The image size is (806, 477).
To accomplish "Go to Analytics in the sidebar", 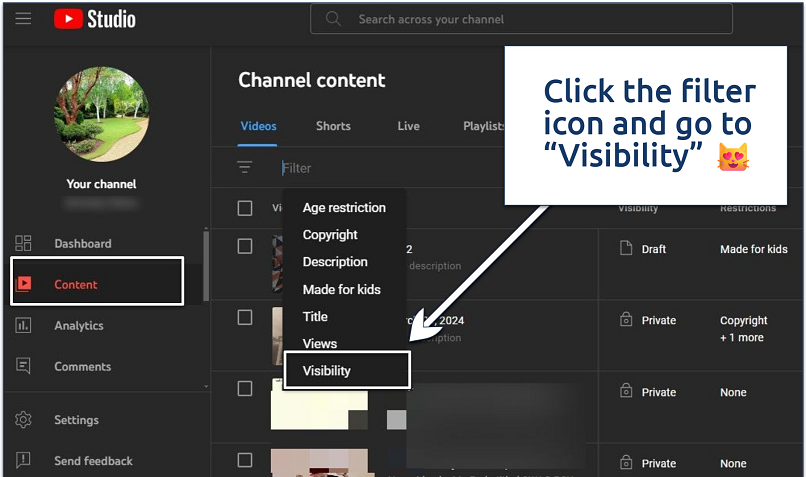I will (78, 326).
